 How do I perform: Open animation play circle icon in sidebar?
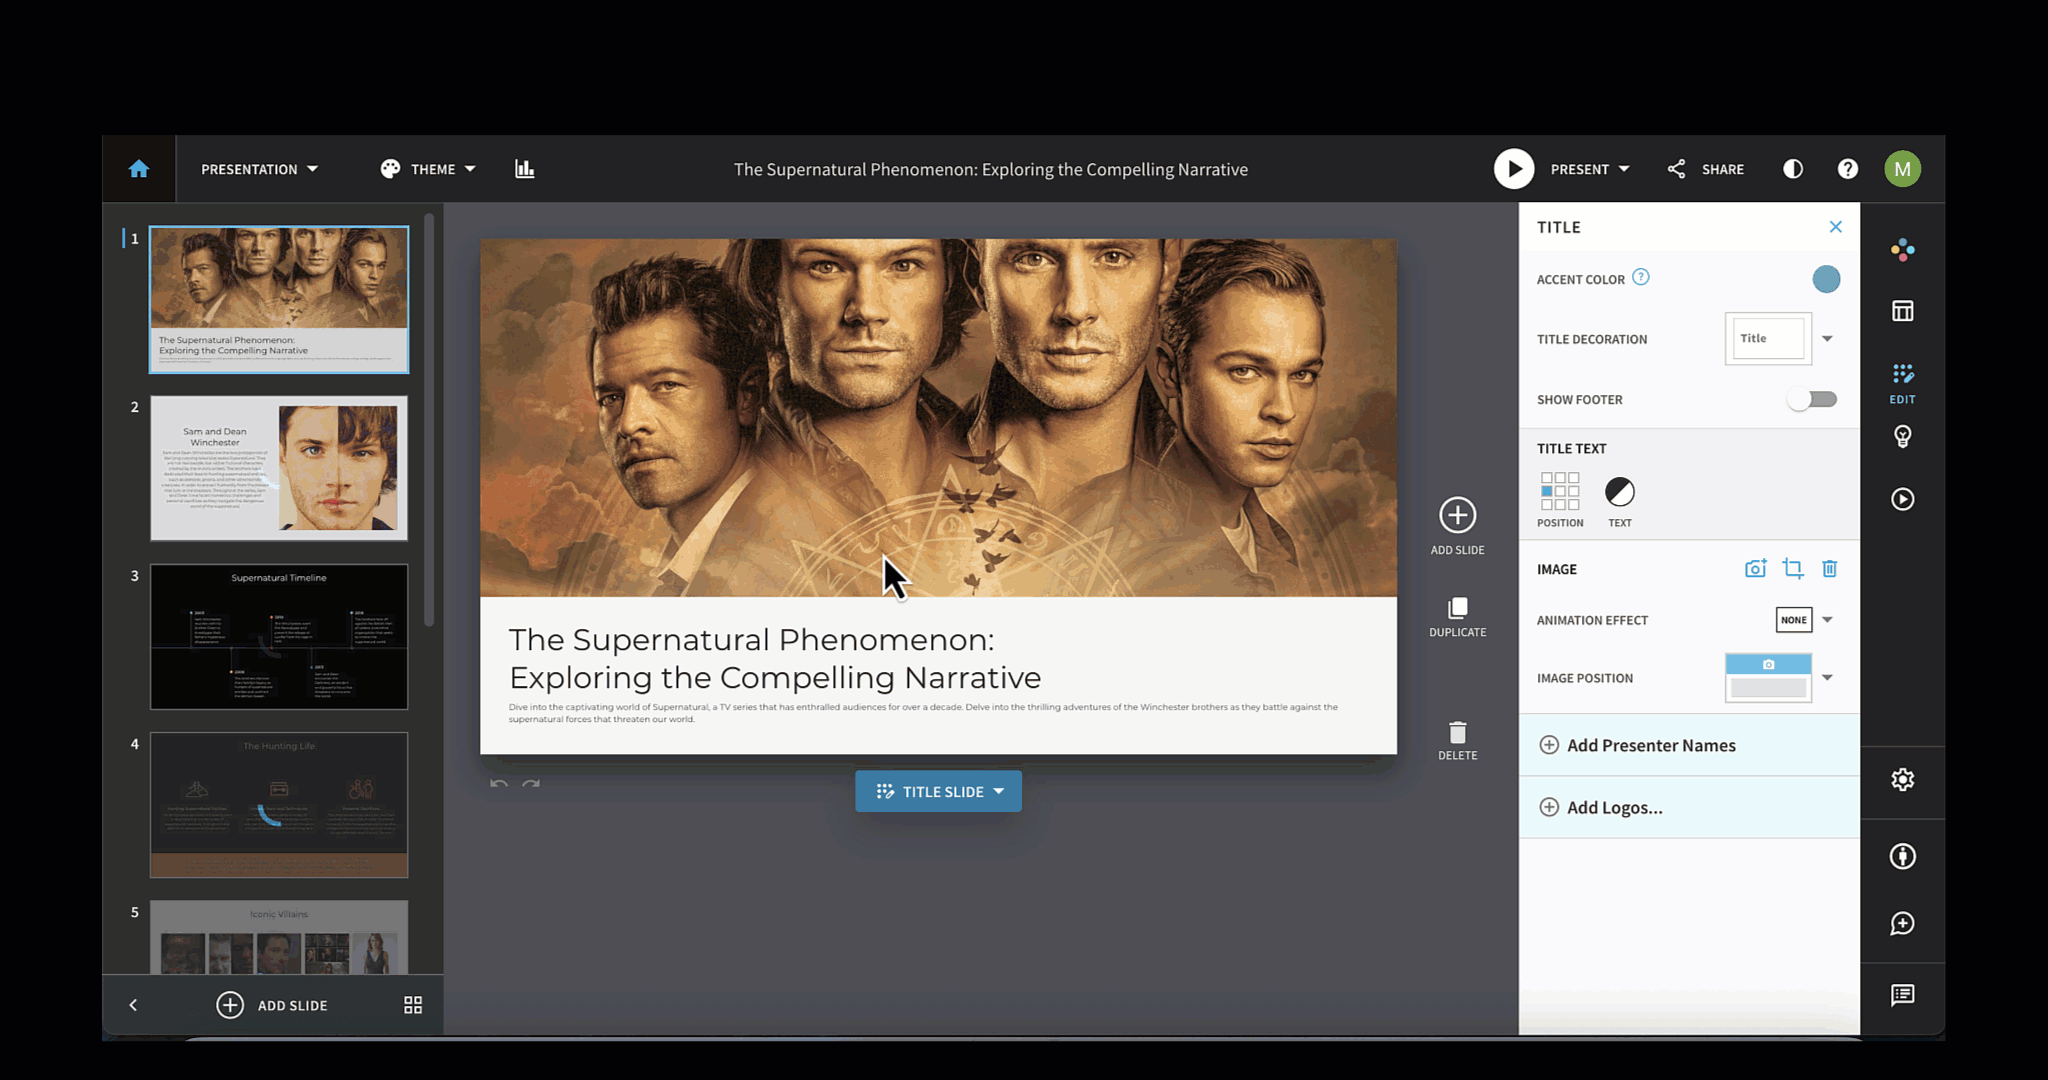(x=1903, y=499)
